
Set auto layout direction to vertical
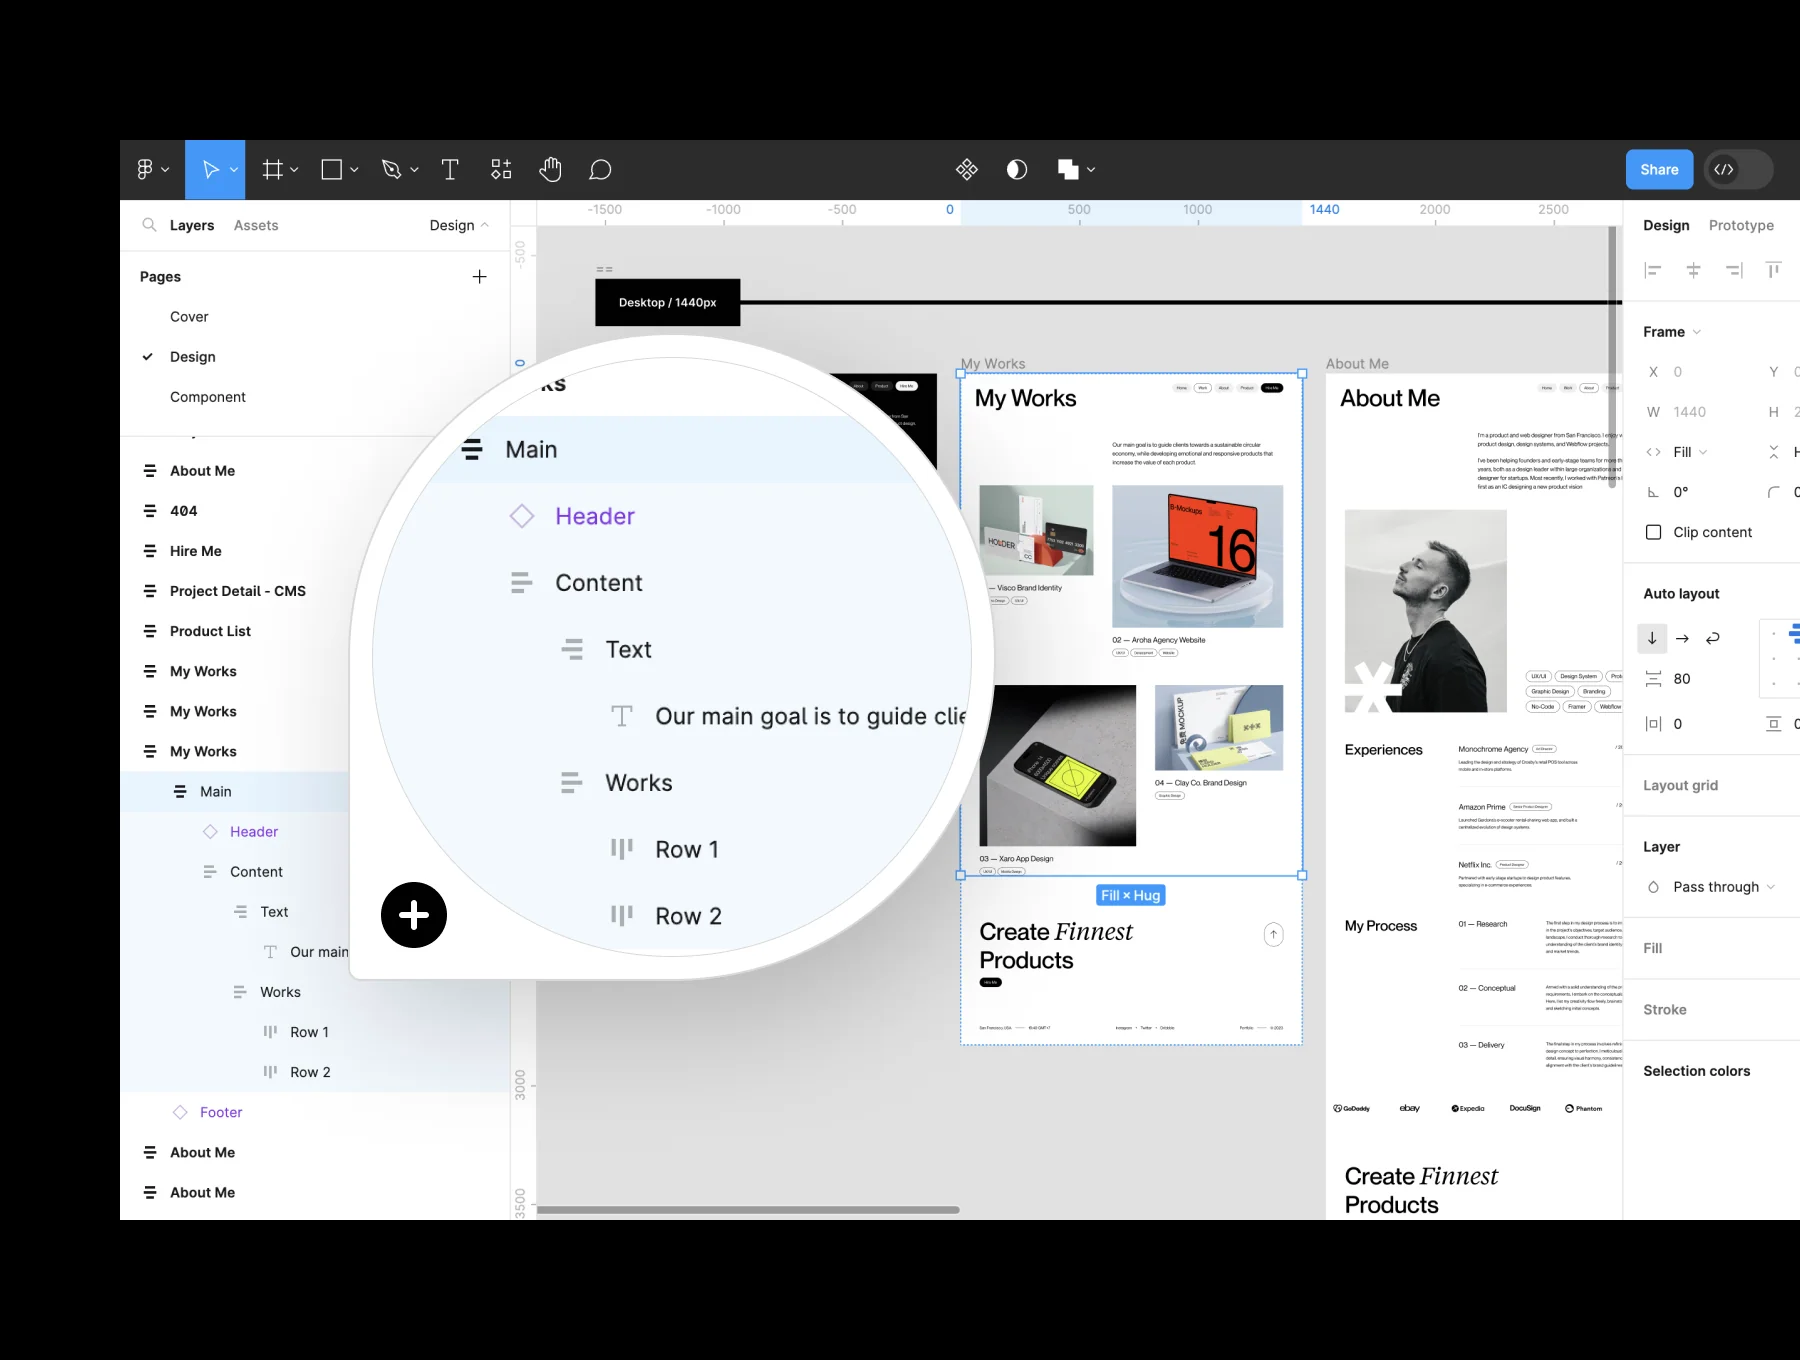coord(1652,638)
